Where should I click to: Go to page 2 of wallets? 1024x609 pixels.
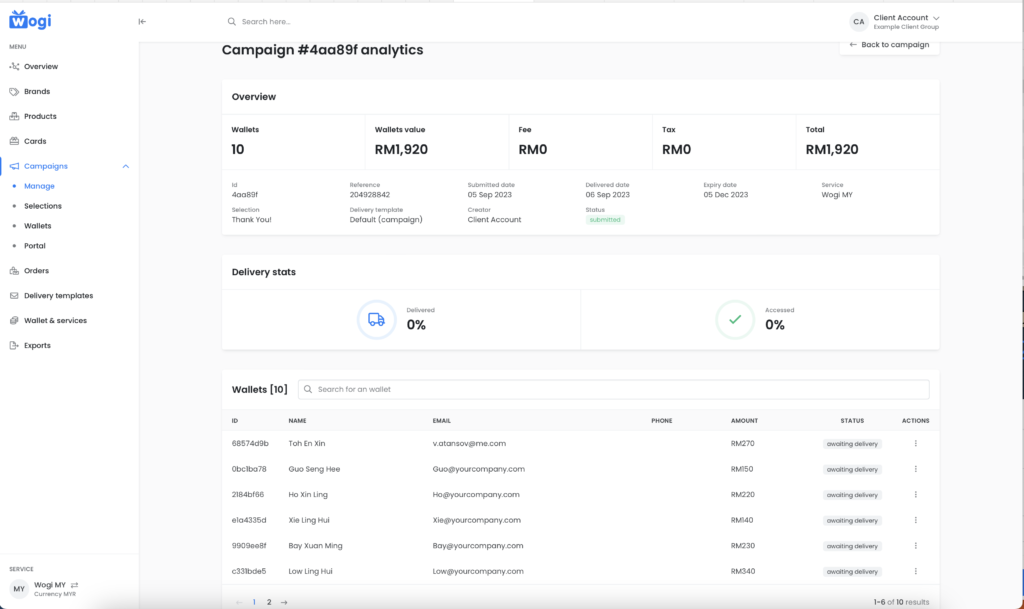[x=269, y=602]
